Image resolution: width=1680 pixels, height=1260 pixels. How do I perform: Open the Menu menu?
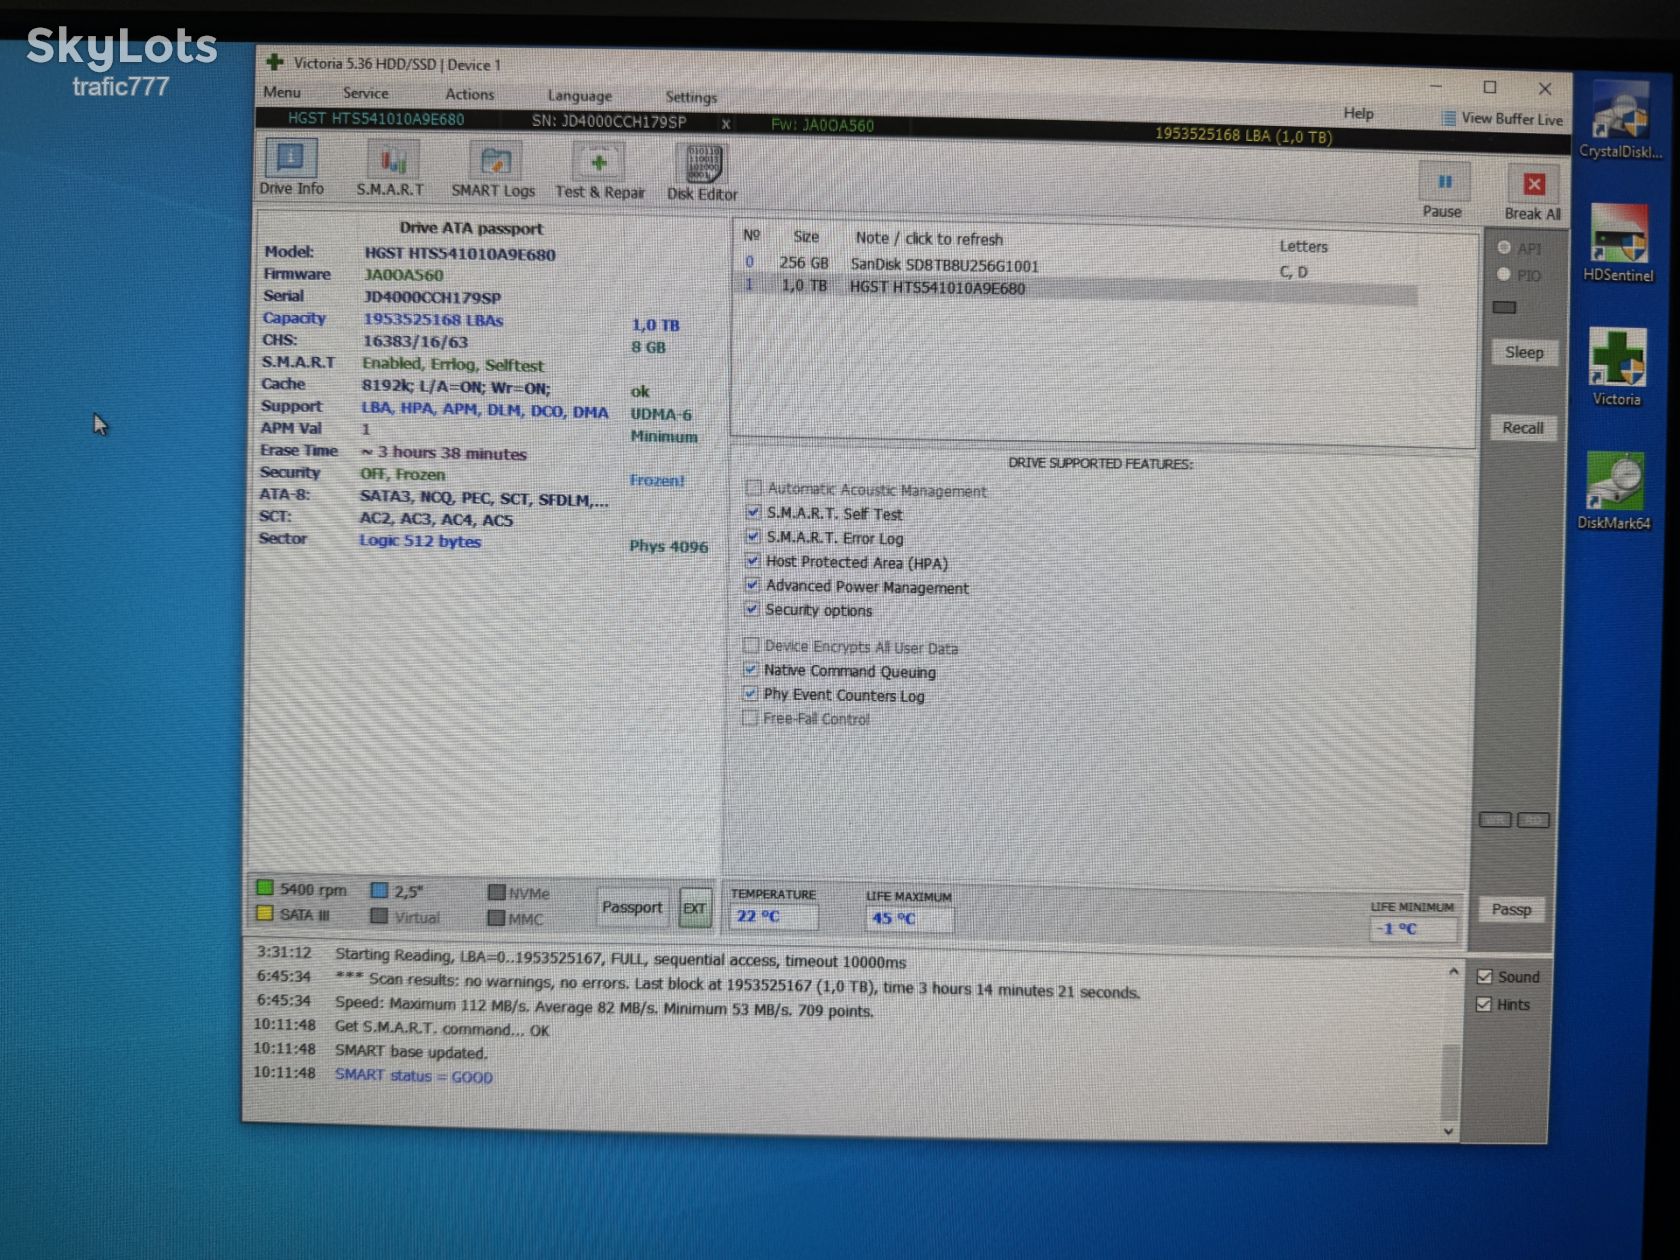tap(282, 92)
